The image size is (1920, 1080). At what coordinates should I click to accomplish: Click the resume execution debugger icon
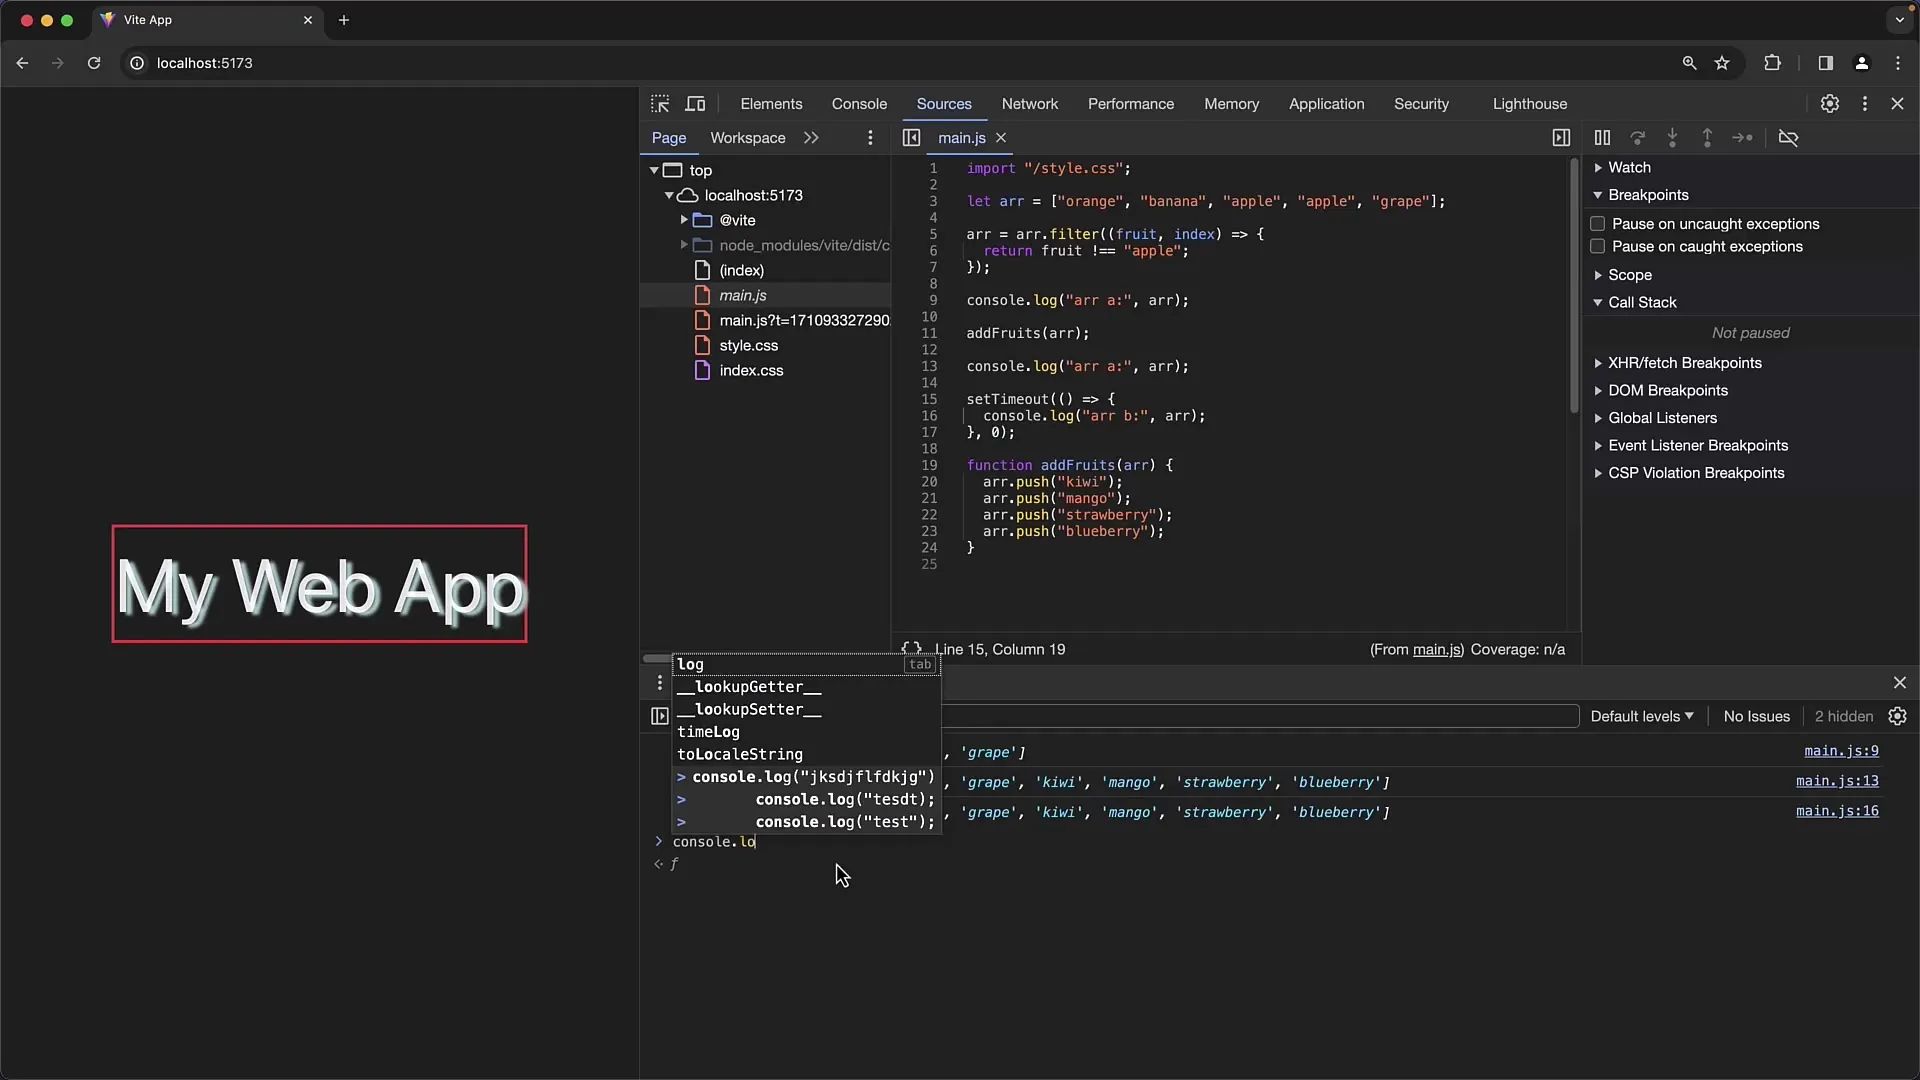(x=1602, y=137)
